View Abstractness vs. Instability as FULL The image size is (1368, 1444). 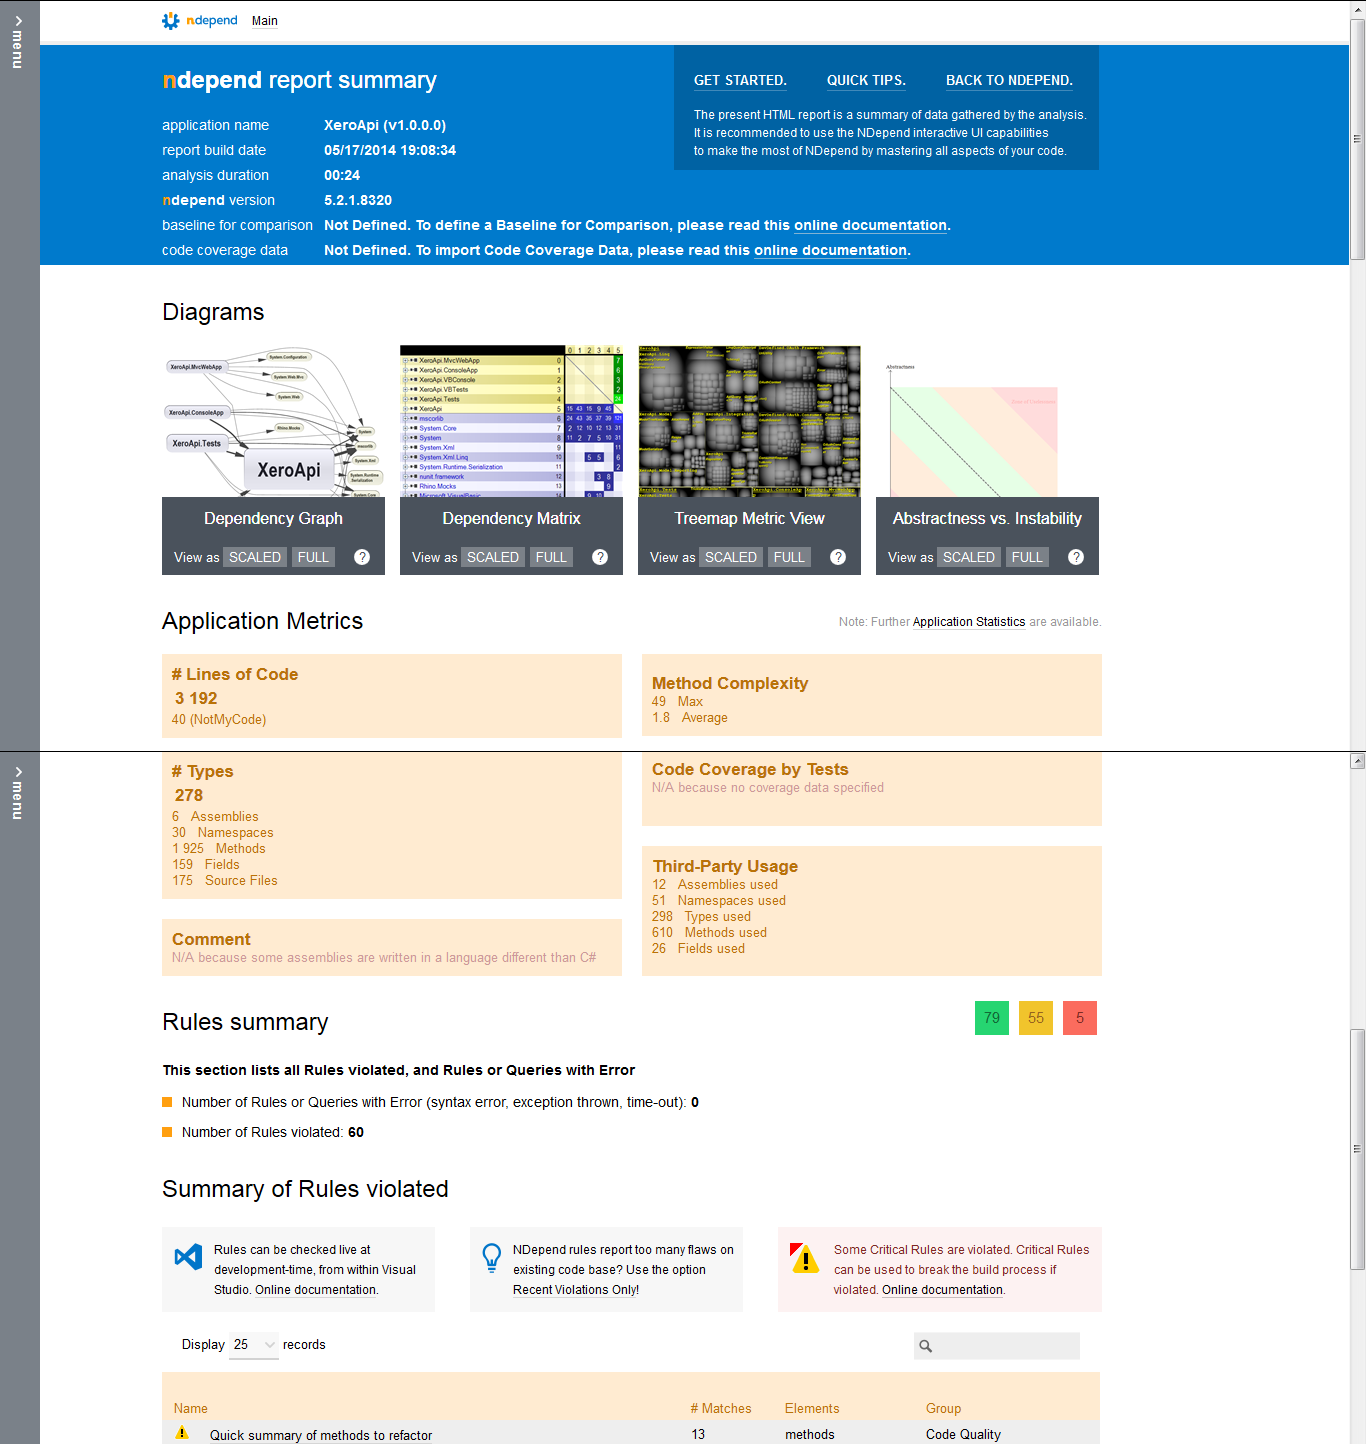[1027, 557]
